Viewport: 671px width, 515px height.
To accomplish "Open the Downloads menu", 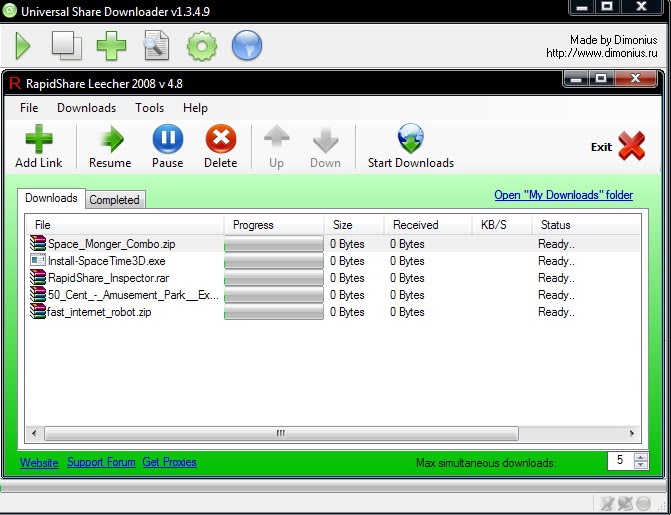I will (86, 108).
